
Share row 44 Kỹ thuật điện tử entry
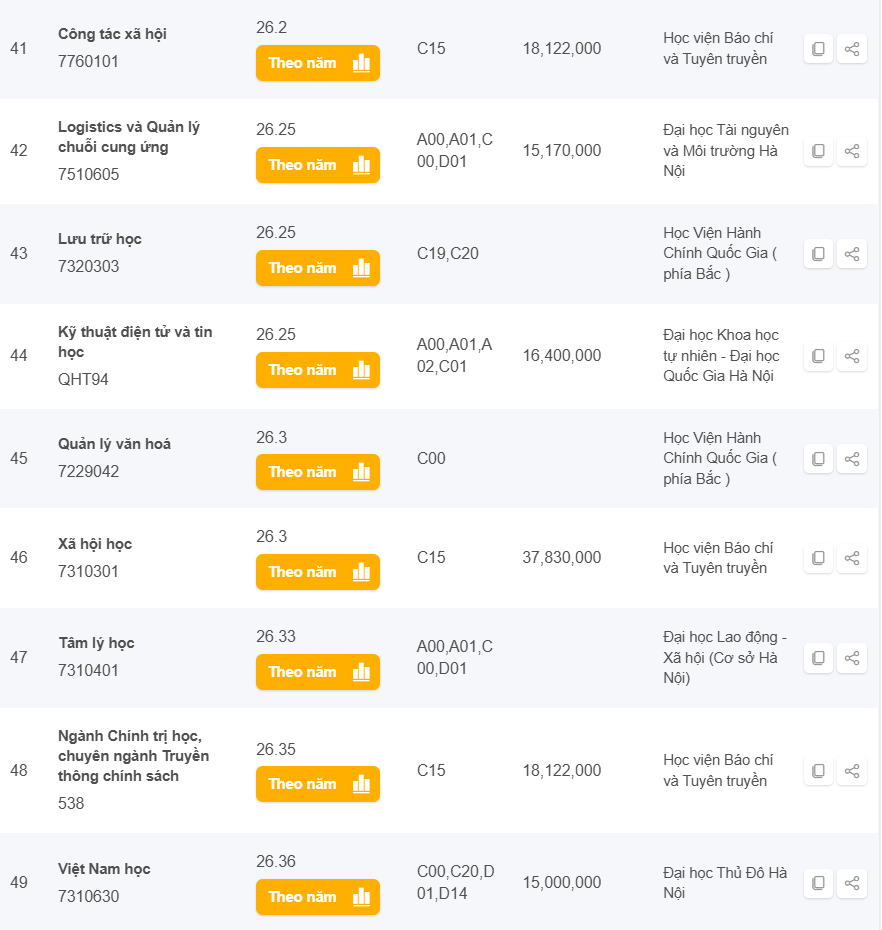(x=852, y=356)
